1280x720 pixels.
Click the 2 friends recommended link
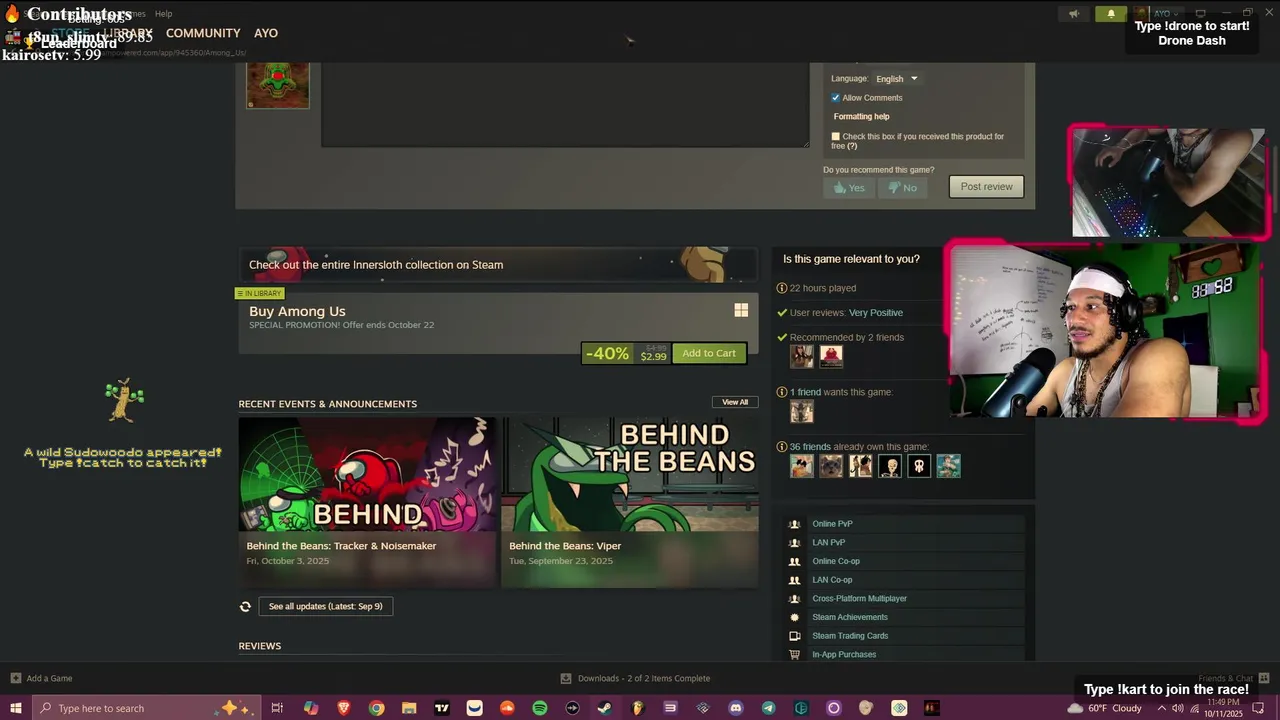(x=847, y=338)
